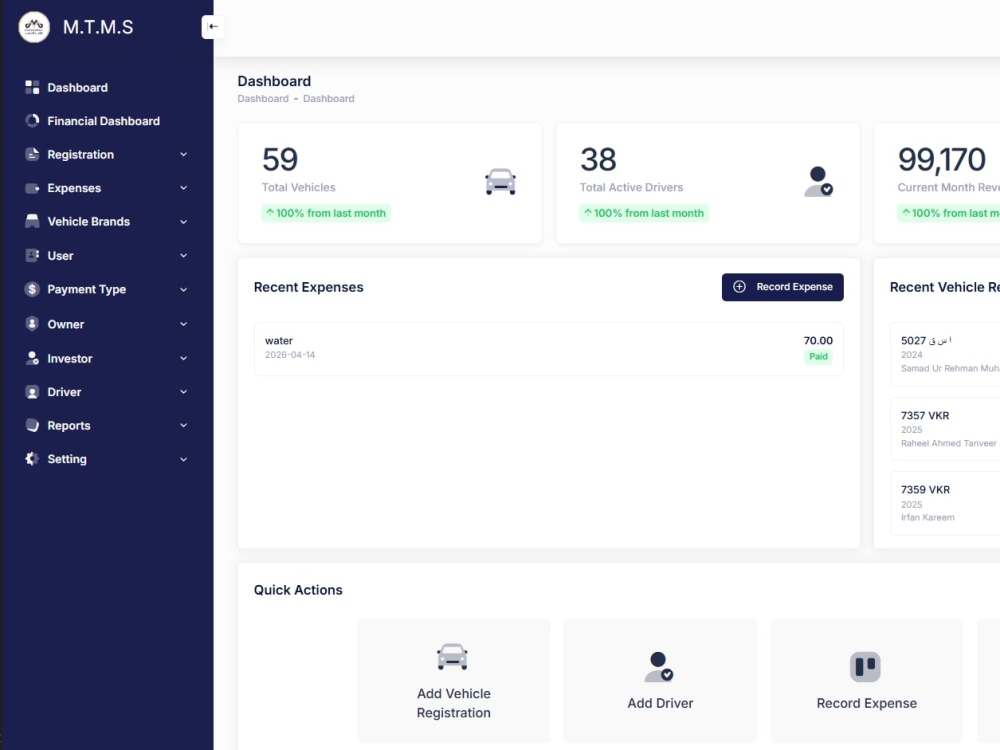Click the Setting gear icon
The image size is (1000, 750).
32,459
